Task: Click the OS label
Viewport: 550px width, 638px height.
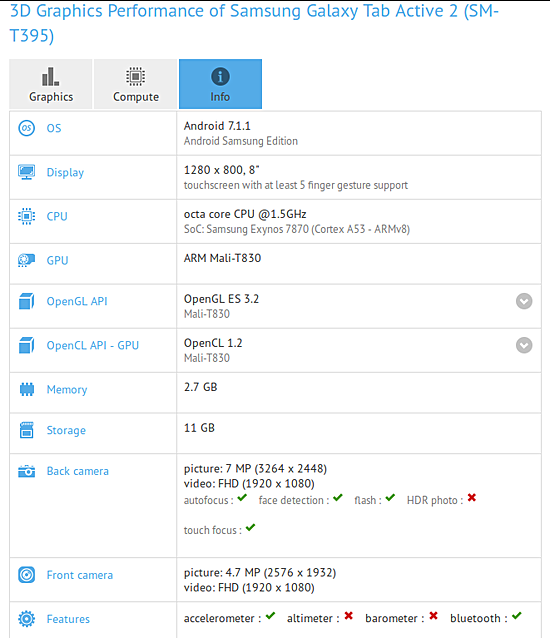Action: coord(54,129)
